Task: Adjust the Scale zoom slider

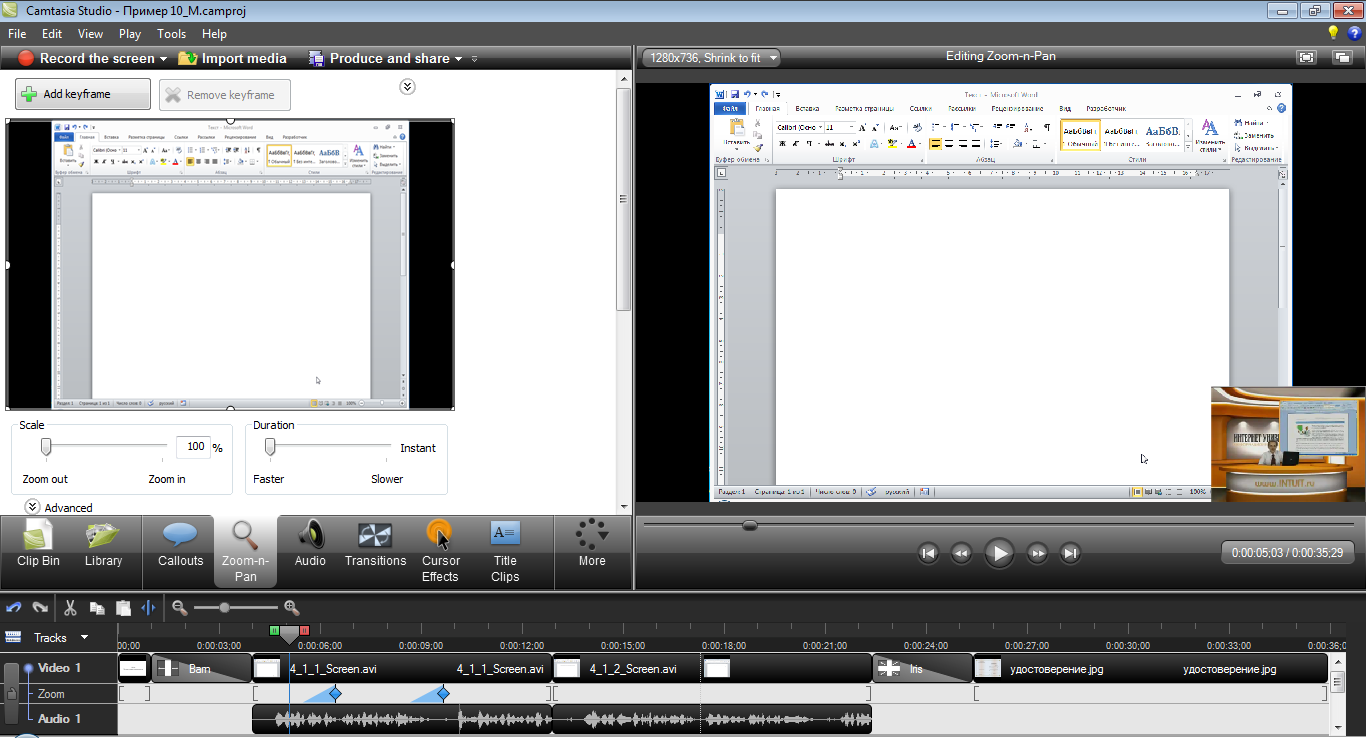Action: (46, 447)
